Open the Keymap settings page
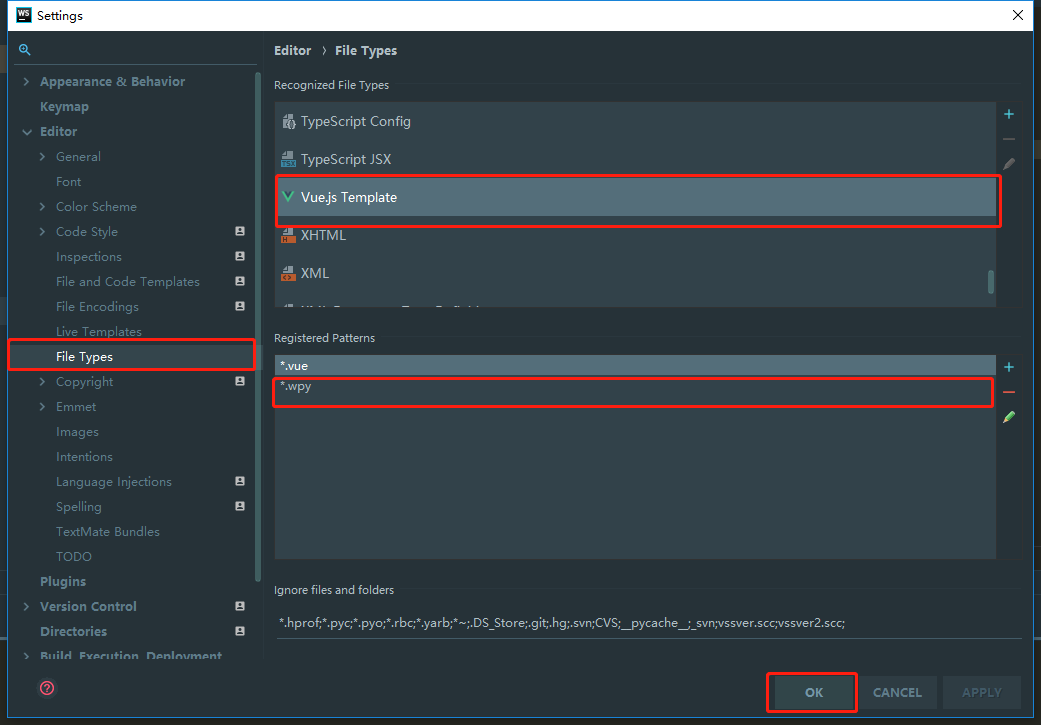1041x725 pixels. coord(64,107)
